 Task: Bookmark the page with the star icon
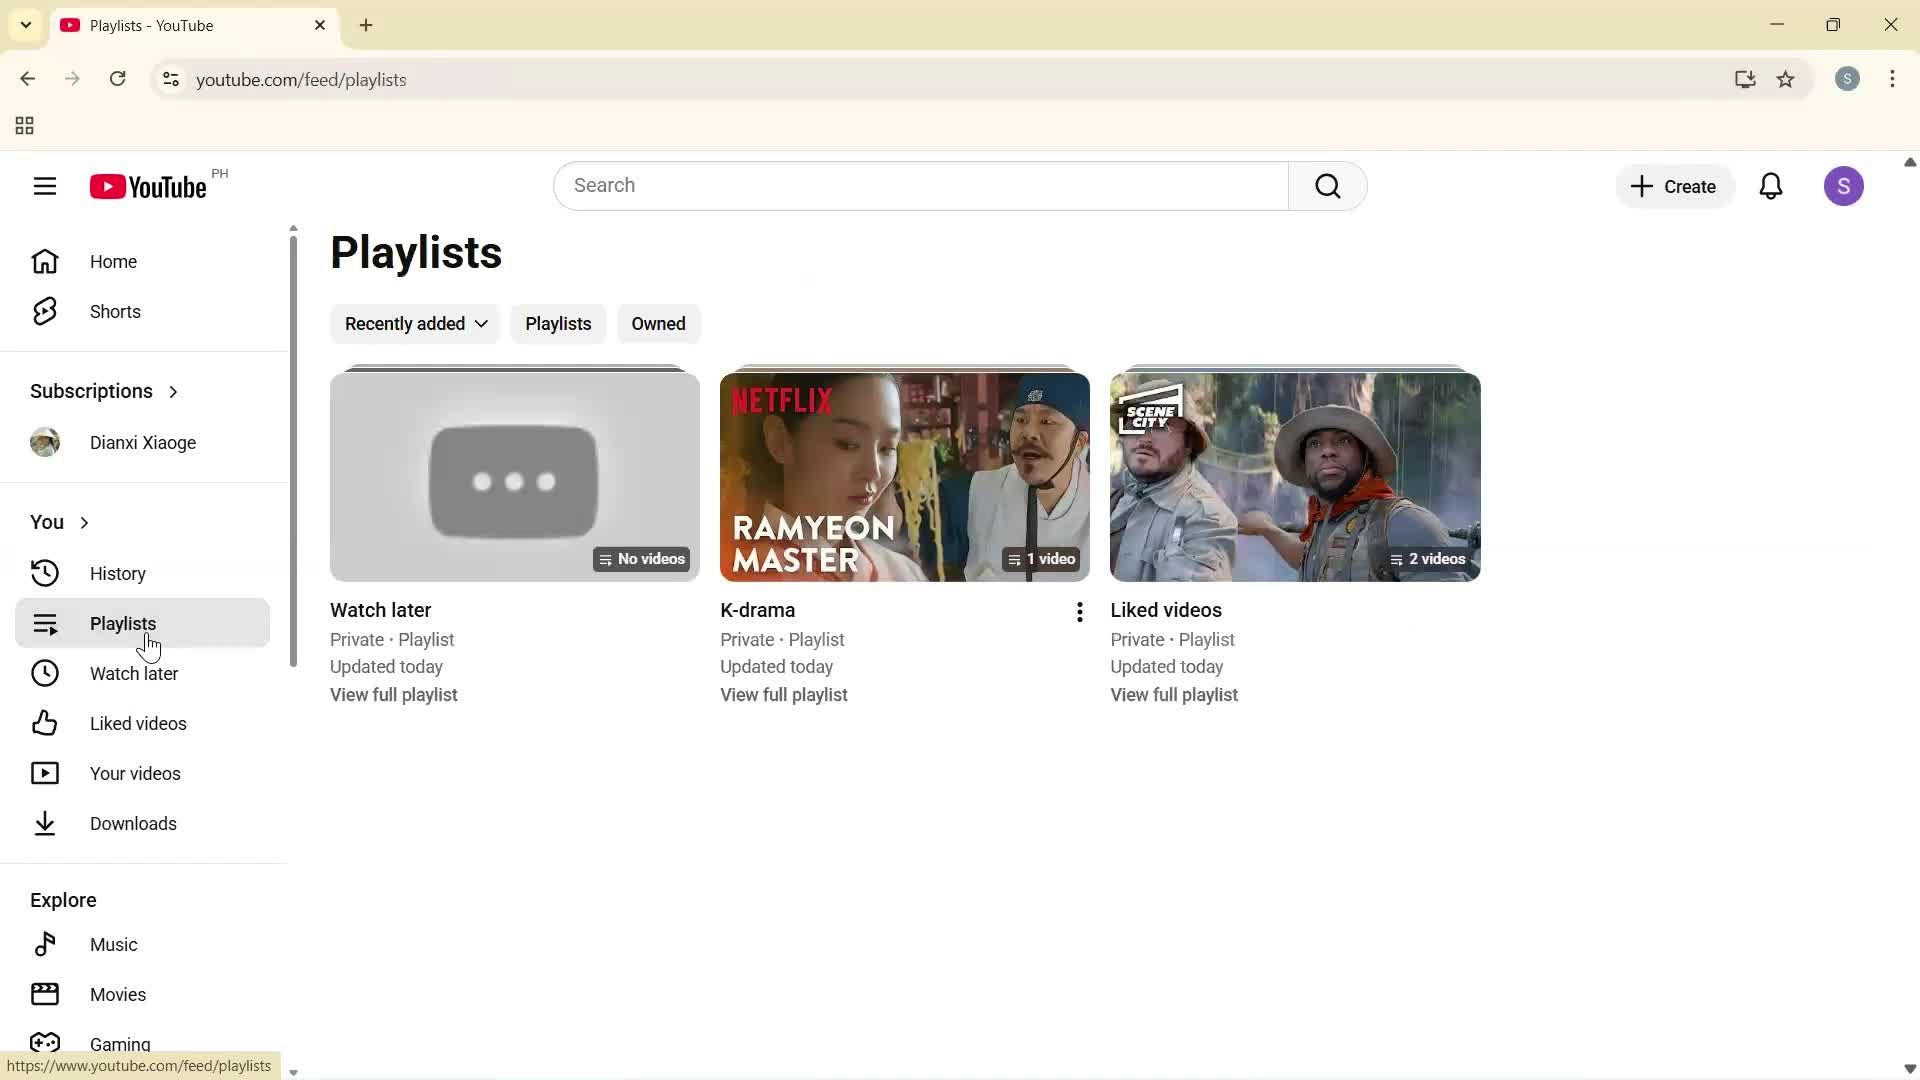click(1787, 79)
